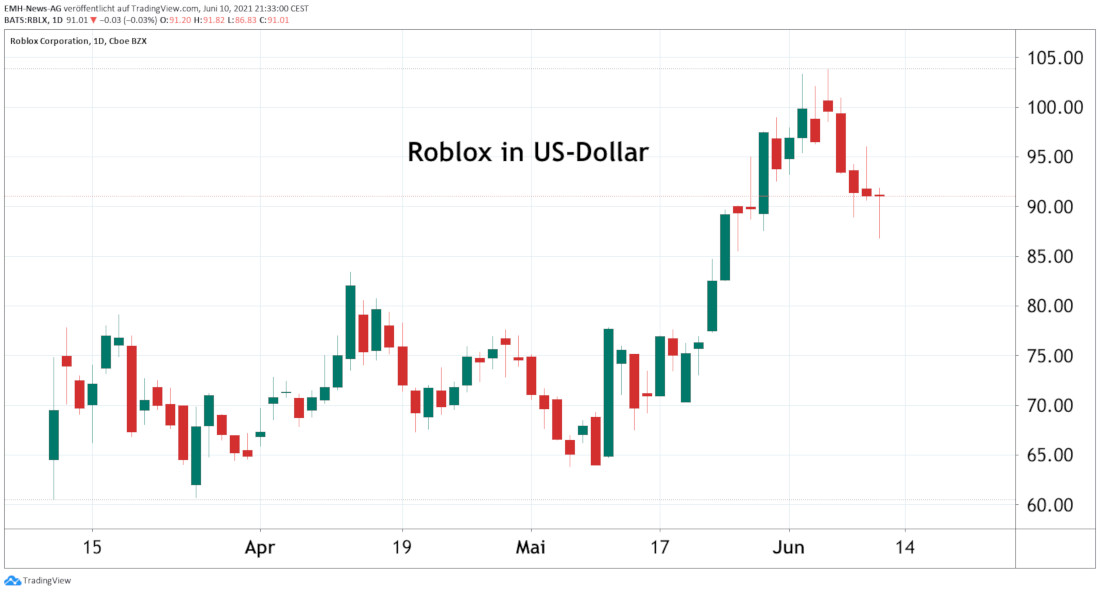
Task: Click the "19" date axis label
Action: [402, 548]
